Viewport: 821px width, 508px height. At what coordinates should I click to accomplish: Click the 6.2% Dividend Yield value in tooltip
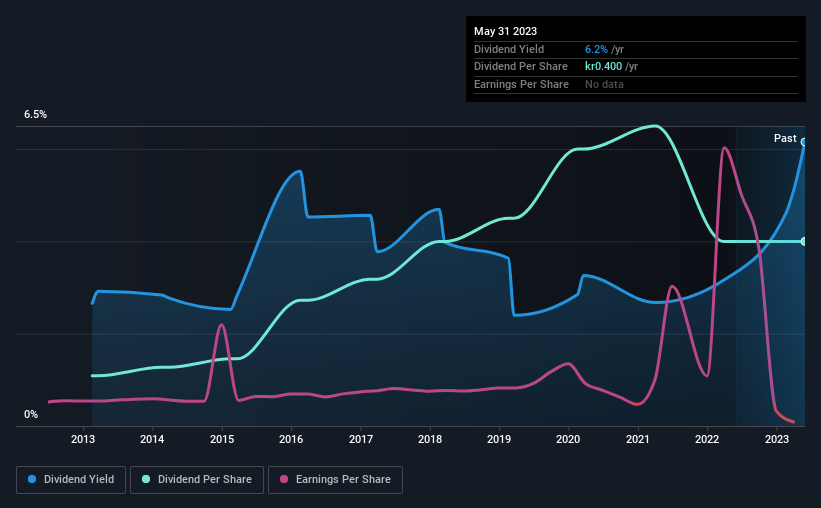click(596, 49)
